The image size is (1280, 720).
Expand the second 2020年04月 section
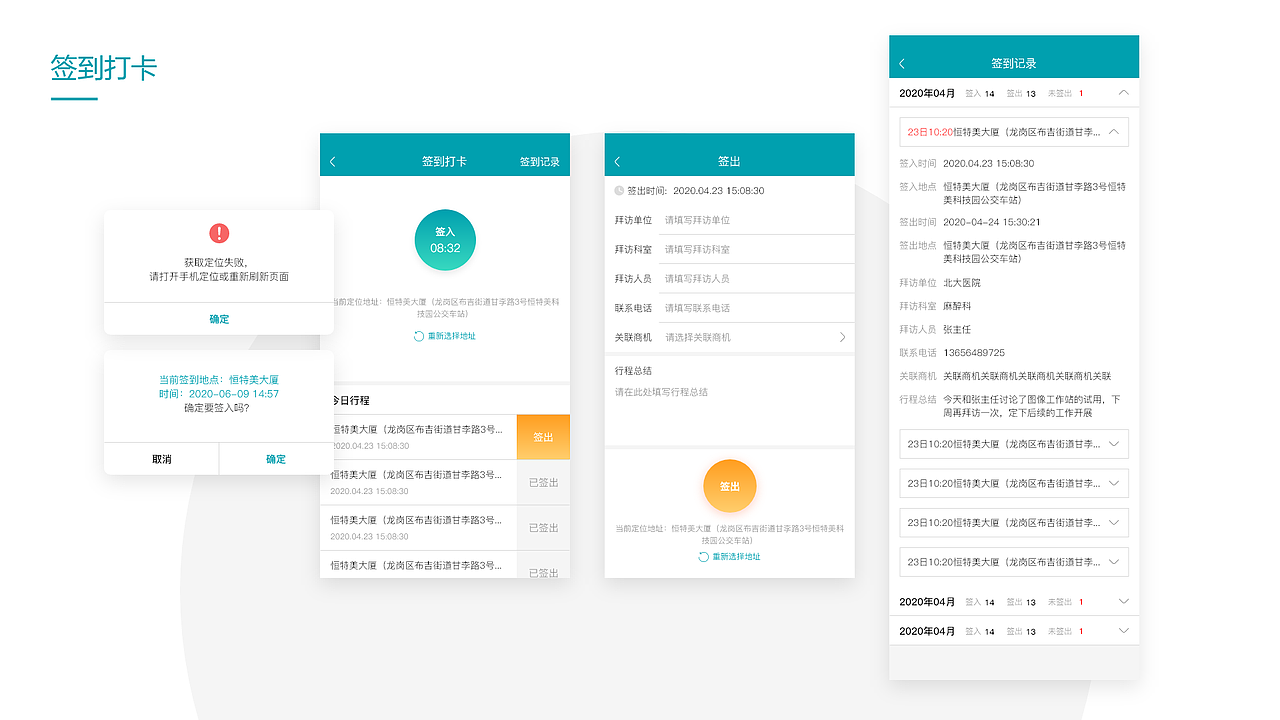click(x=1123, y=602)
